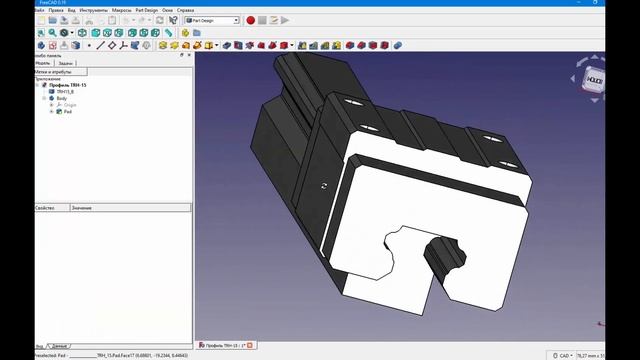
Task: Open the Вид menu
Action: (71, 10)
